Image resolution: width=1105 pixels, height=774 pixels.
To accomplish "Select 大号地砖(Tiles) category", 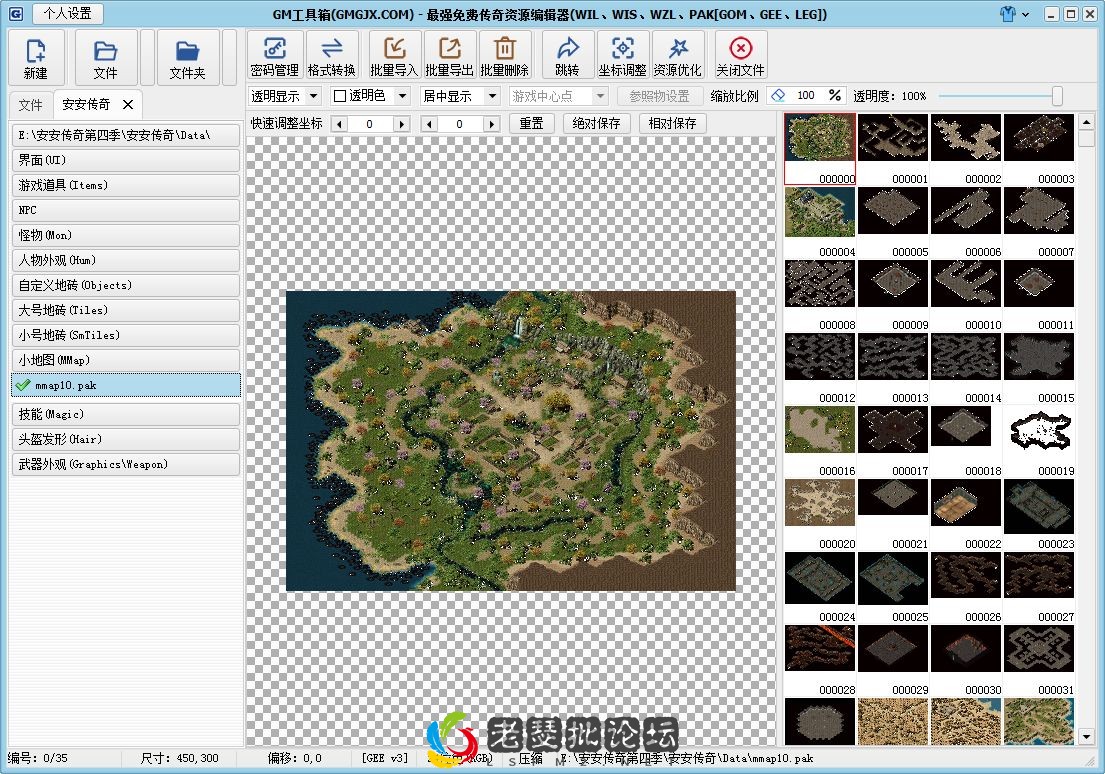I will click(x=125, y=310).
